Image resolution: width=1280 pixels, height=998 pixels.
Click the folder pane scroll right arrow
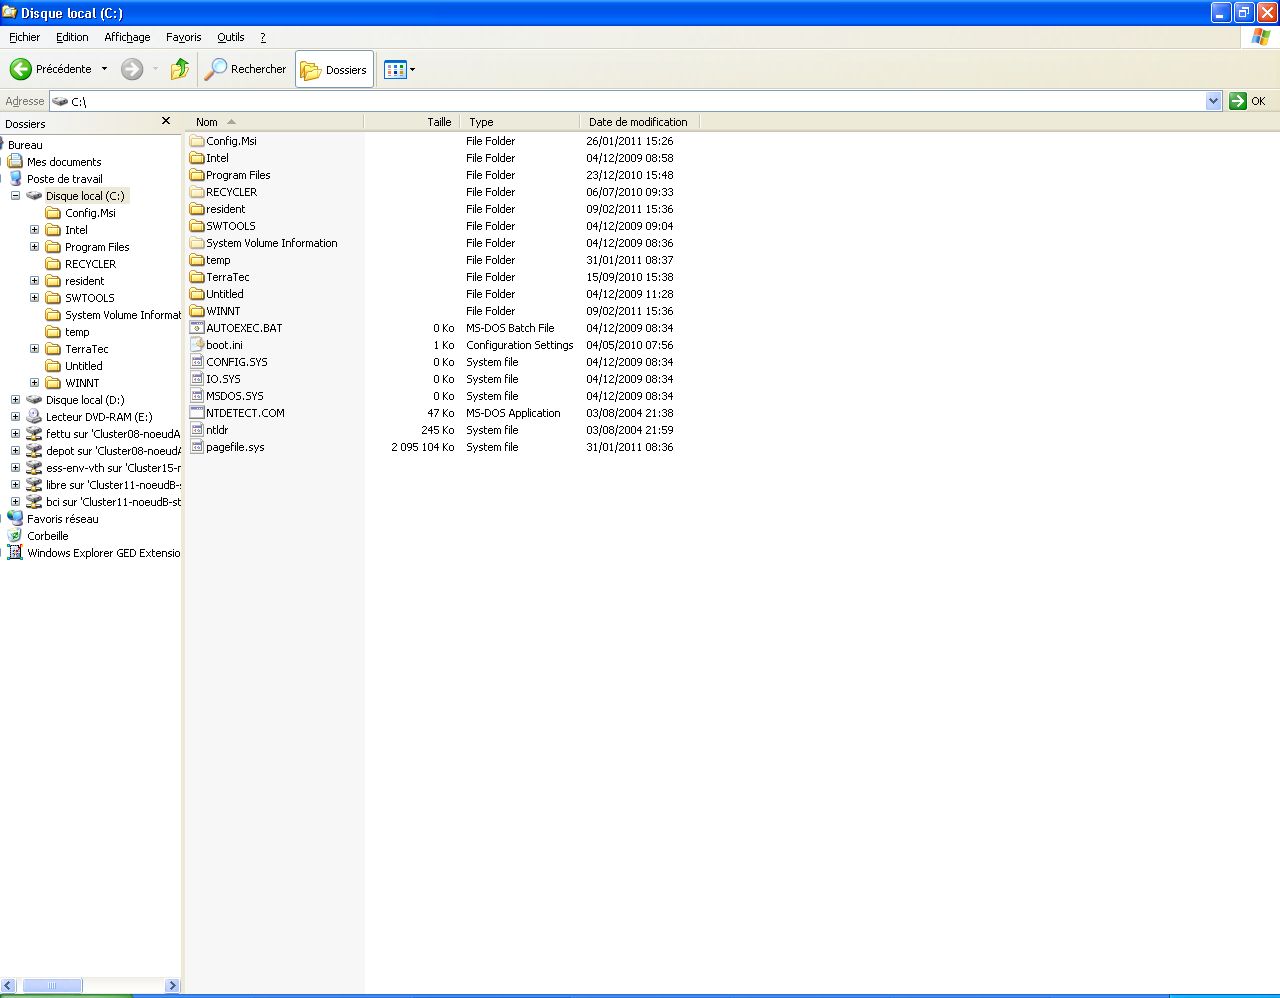[172, 986]
